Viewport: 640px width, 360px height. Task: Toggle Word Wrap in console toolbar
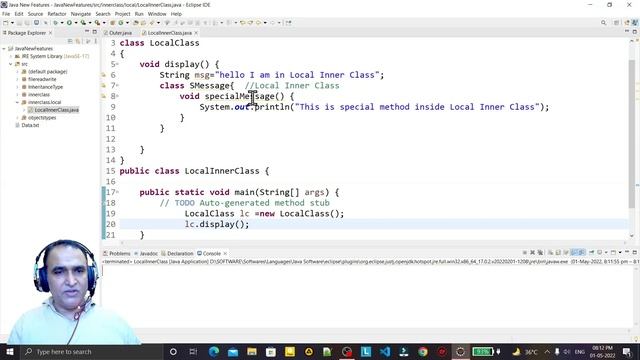566,253
